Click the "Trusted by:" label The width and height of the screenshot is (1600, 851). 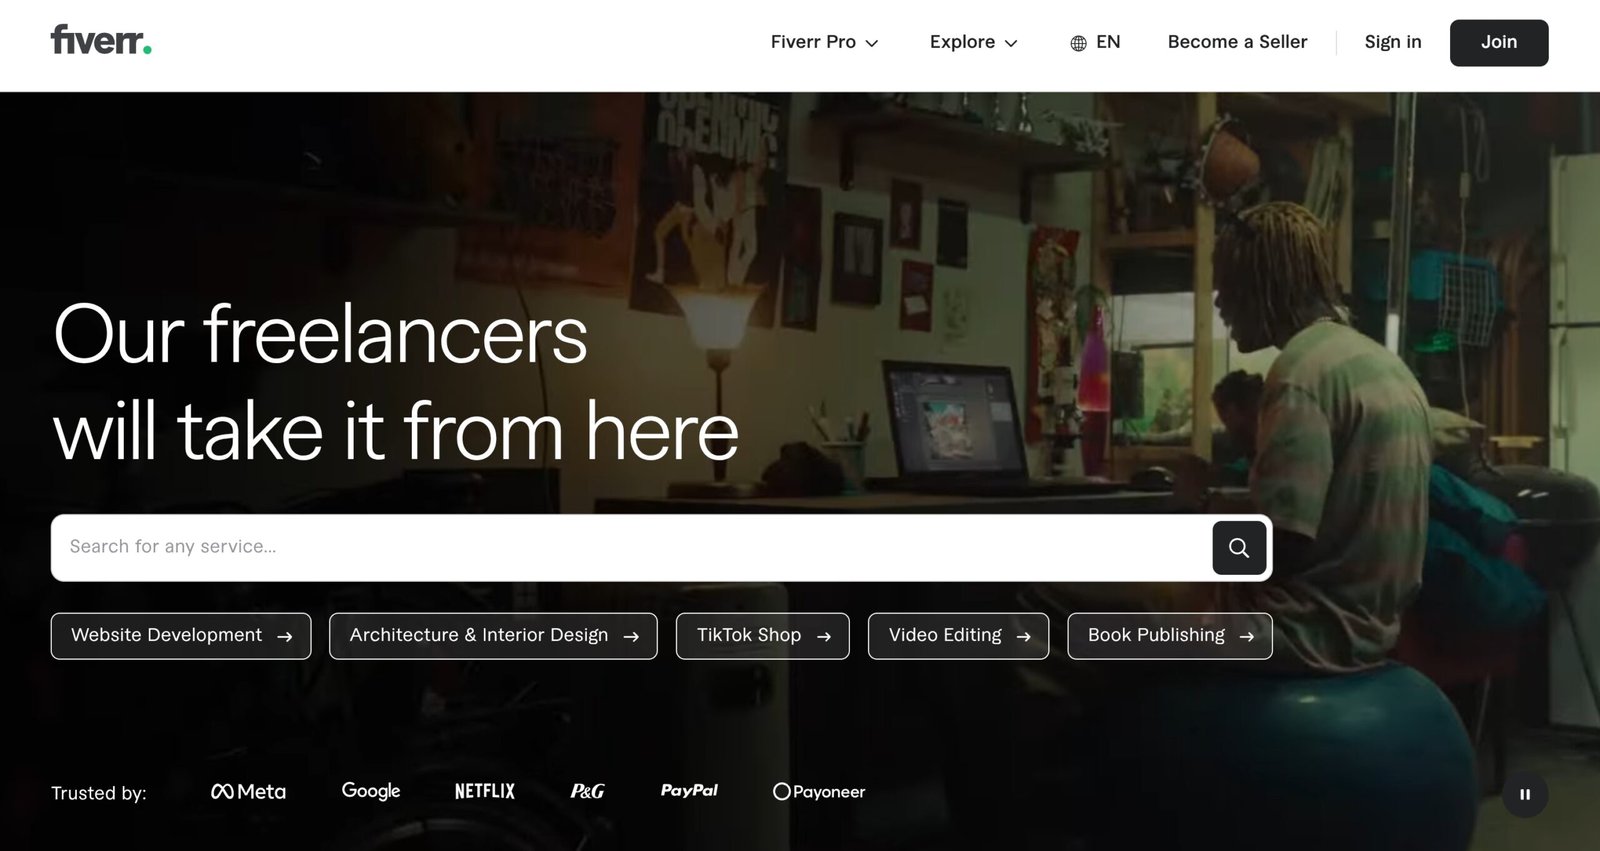click(x=99, y=793)
